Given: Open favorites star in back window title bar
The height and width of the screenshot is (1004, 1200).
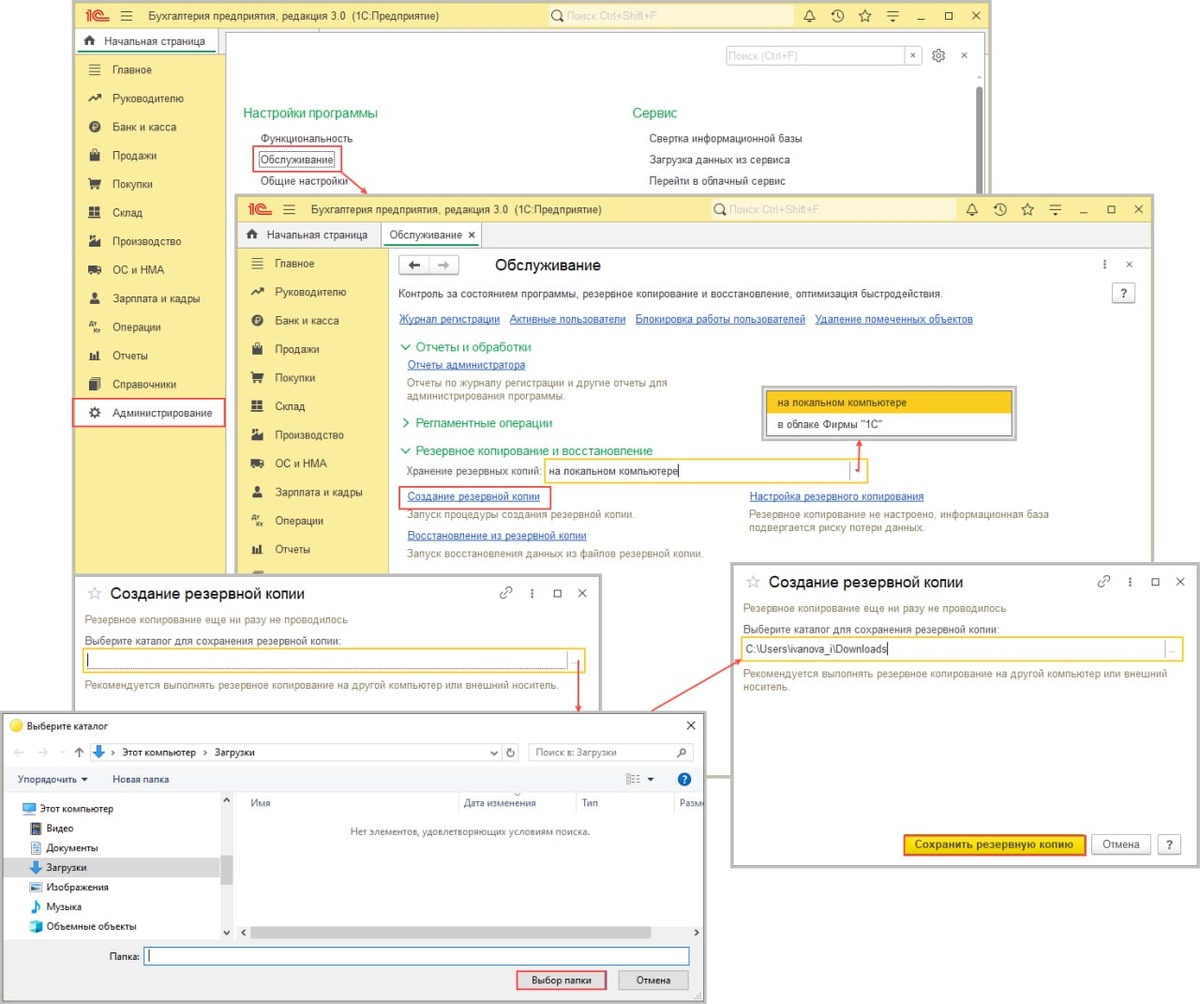Looking at the screenshot, I should 865,16.
